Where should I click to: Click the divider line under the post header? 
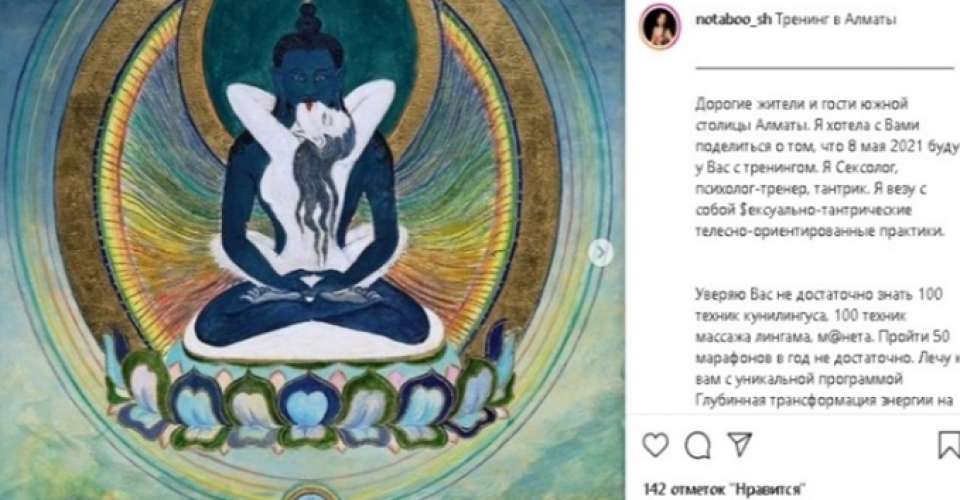click(x=825, y=65)
